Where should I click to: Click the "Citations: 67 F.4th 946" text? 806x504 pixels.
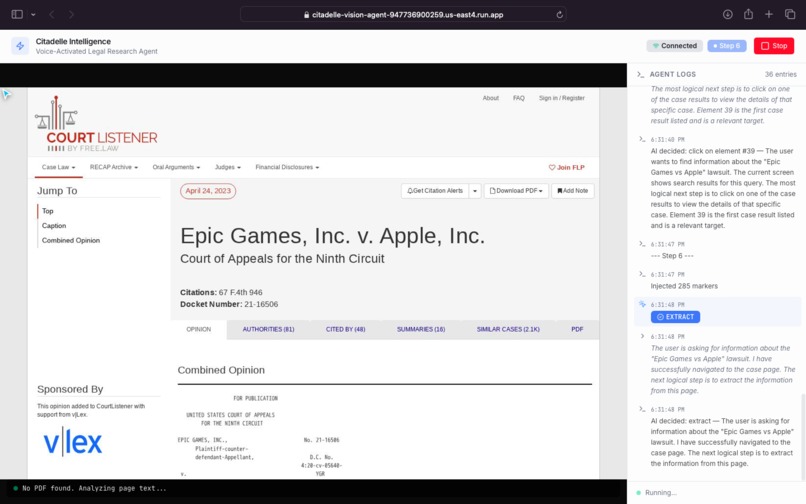coord(221,292)
